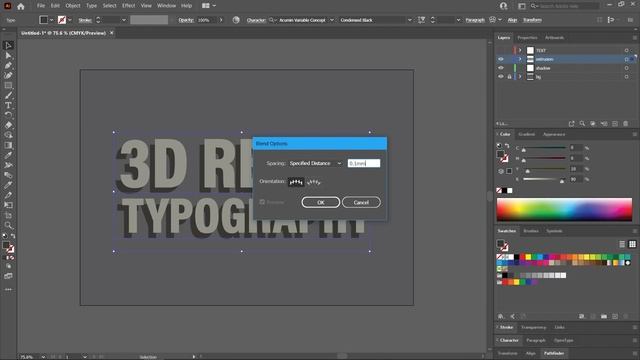Open the Effect menu
The image size is (640, 360).
point(129,6)
